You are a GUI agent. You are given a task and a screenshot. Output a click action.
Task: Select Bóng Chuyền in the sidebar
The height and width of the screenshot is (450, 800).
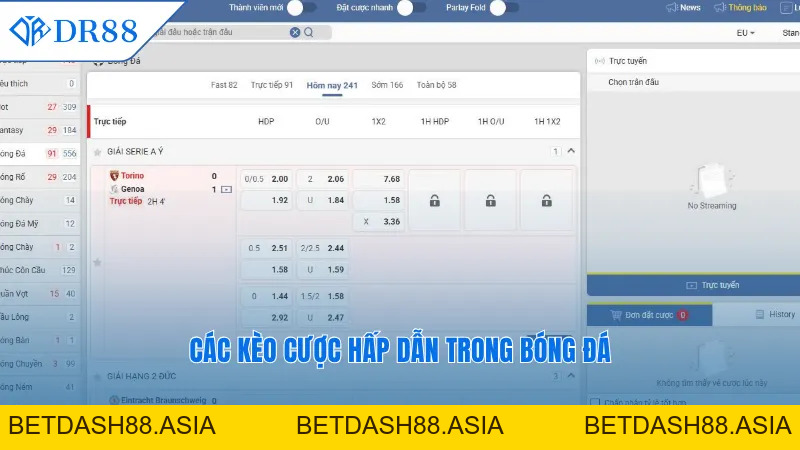[40, 364]
